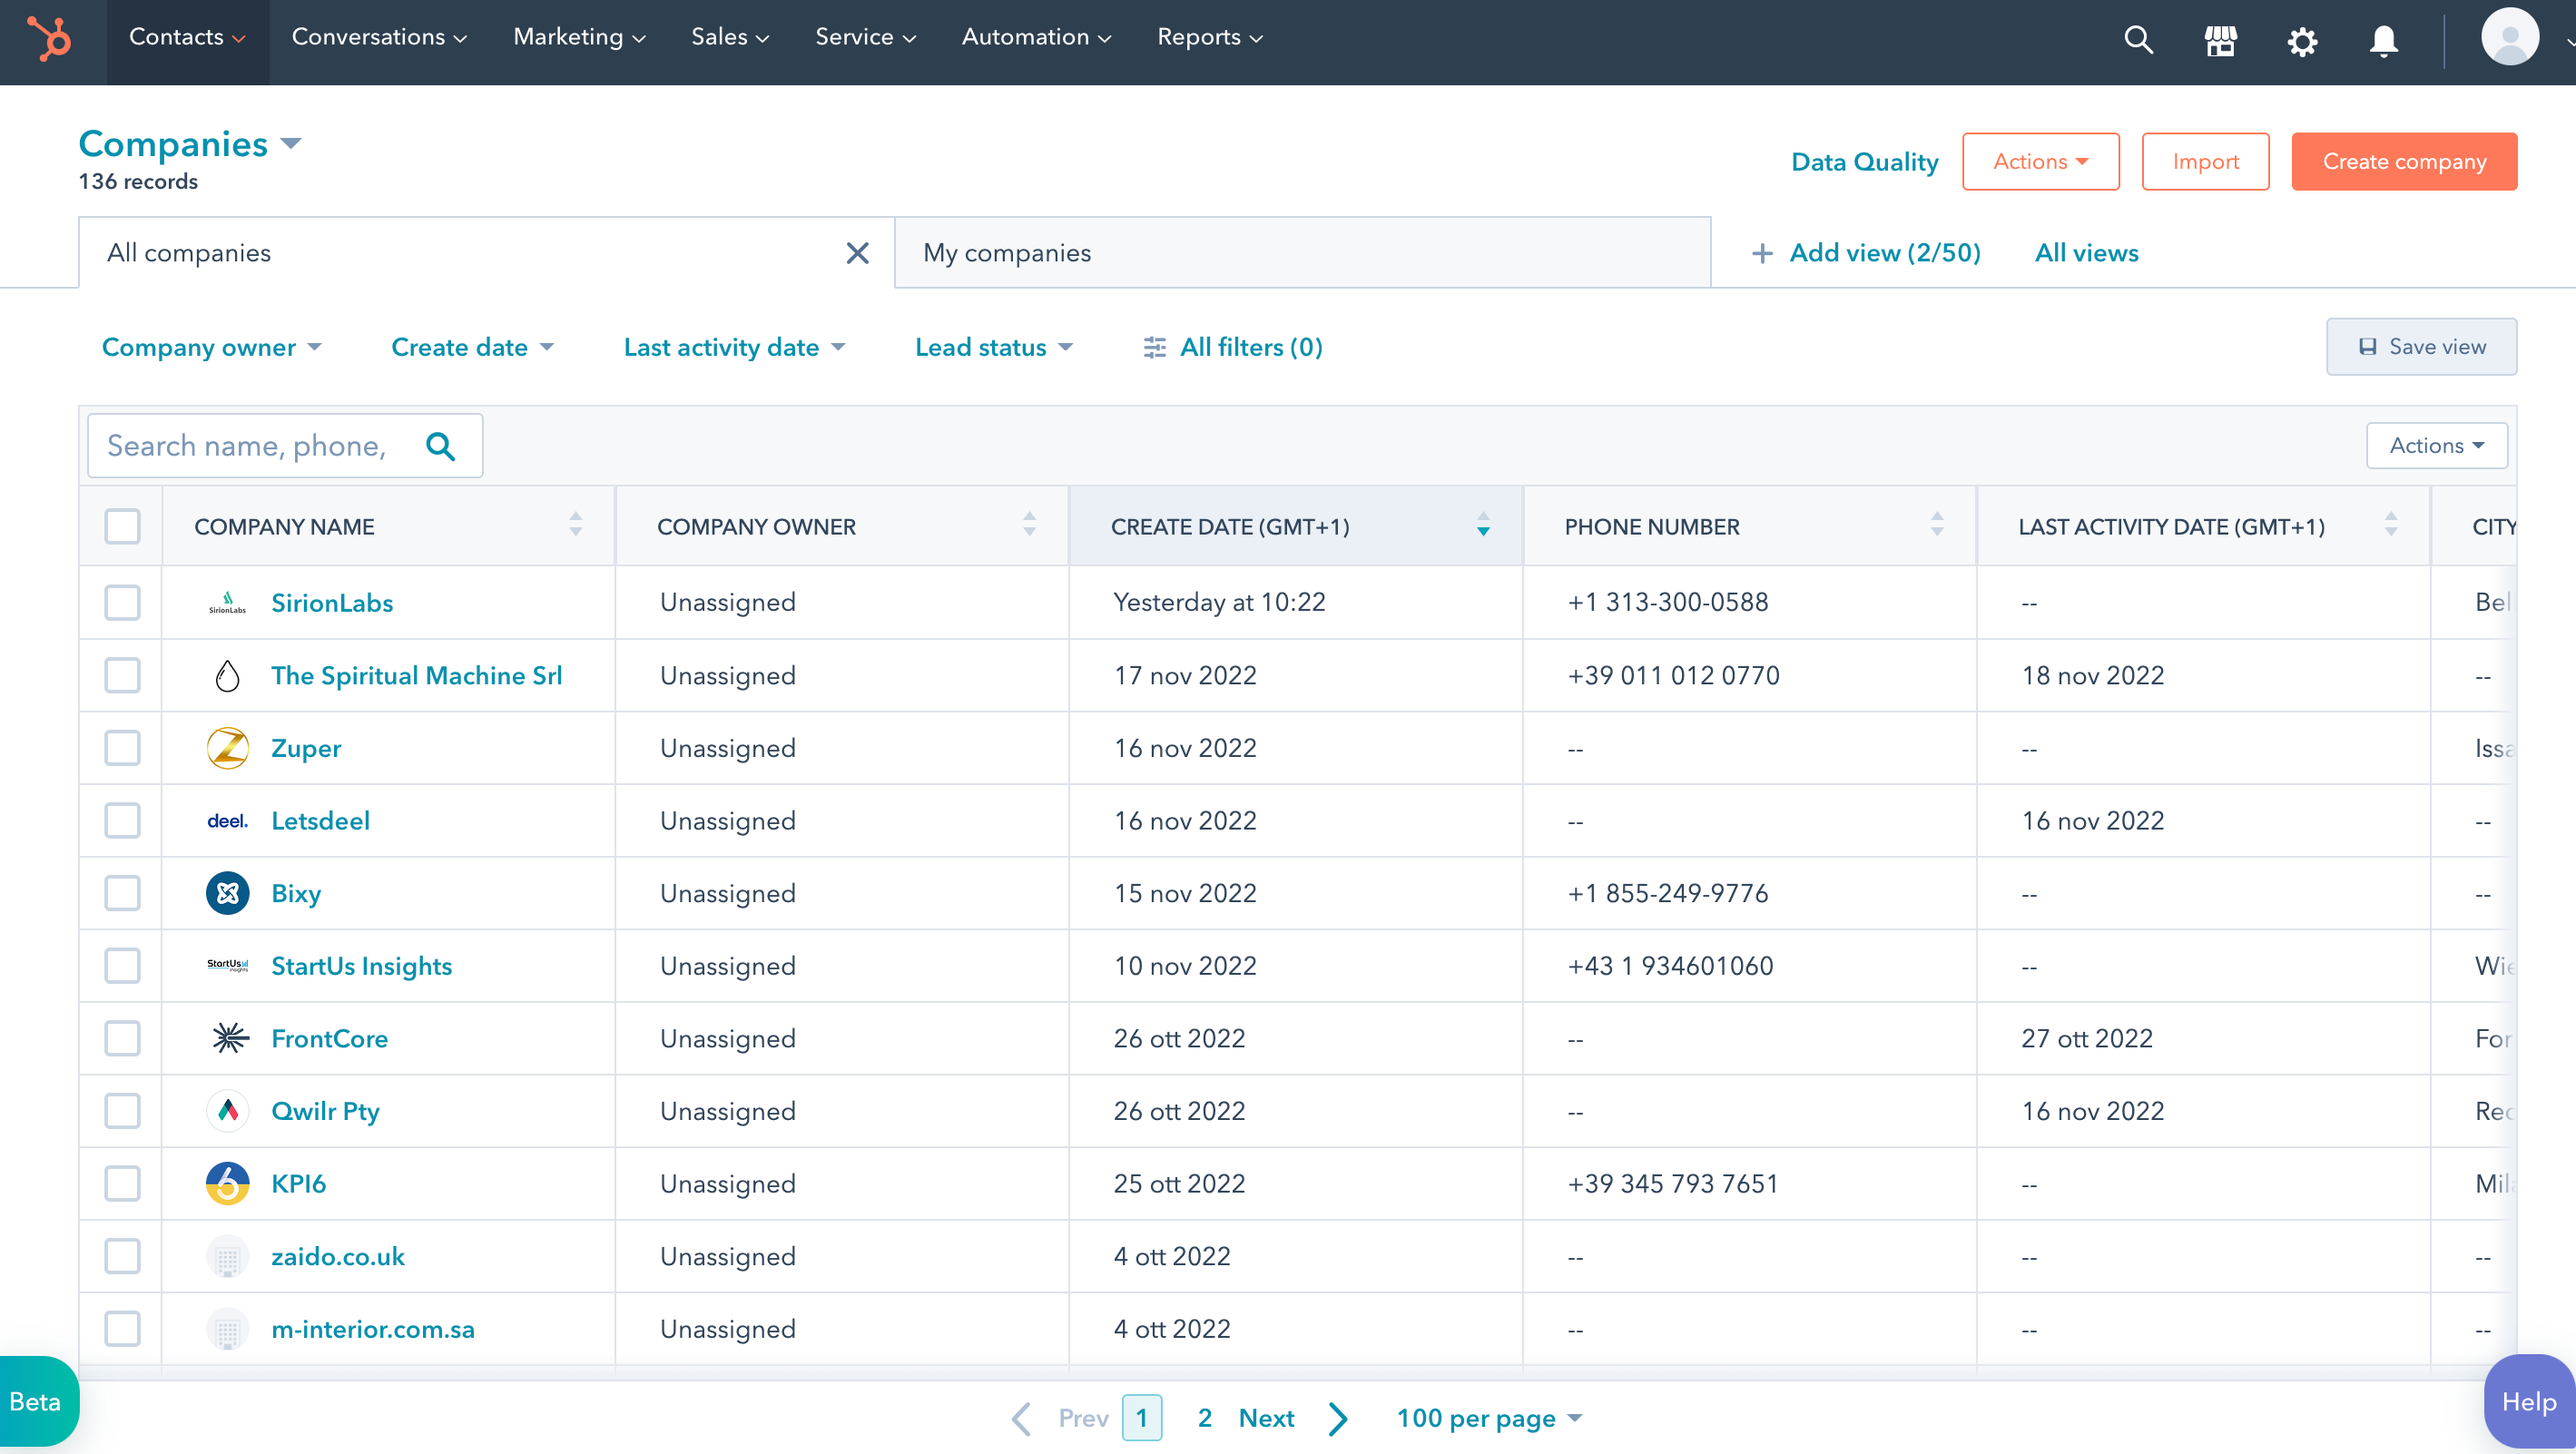
Task: Click the Search name, phone input field
Action: click(x=285, y=446)
